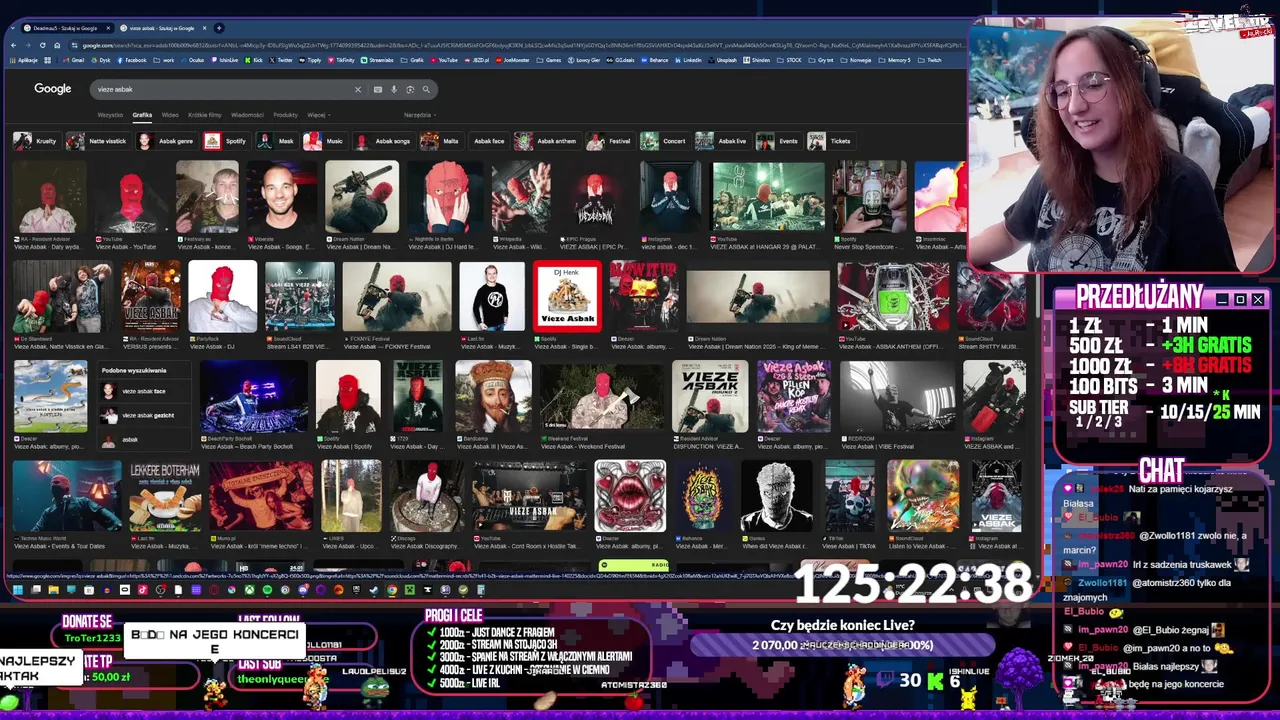Open the Kick bookmark
The image size is (1280, 720).
[254, 60]
